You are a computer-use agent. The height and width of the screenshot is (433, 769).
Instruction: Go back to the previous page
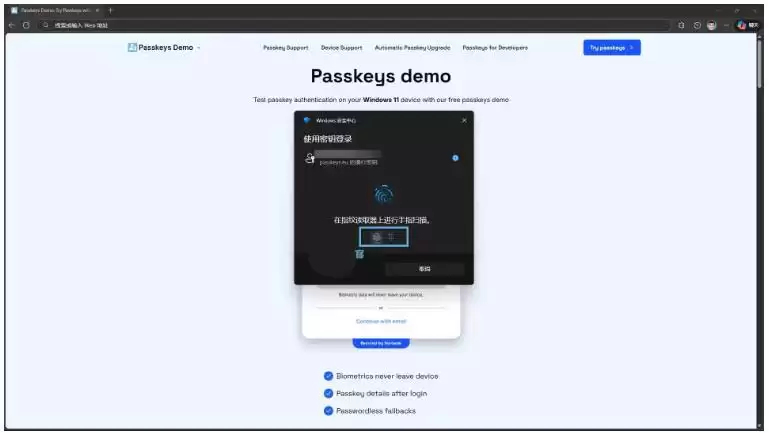point(12,25)
